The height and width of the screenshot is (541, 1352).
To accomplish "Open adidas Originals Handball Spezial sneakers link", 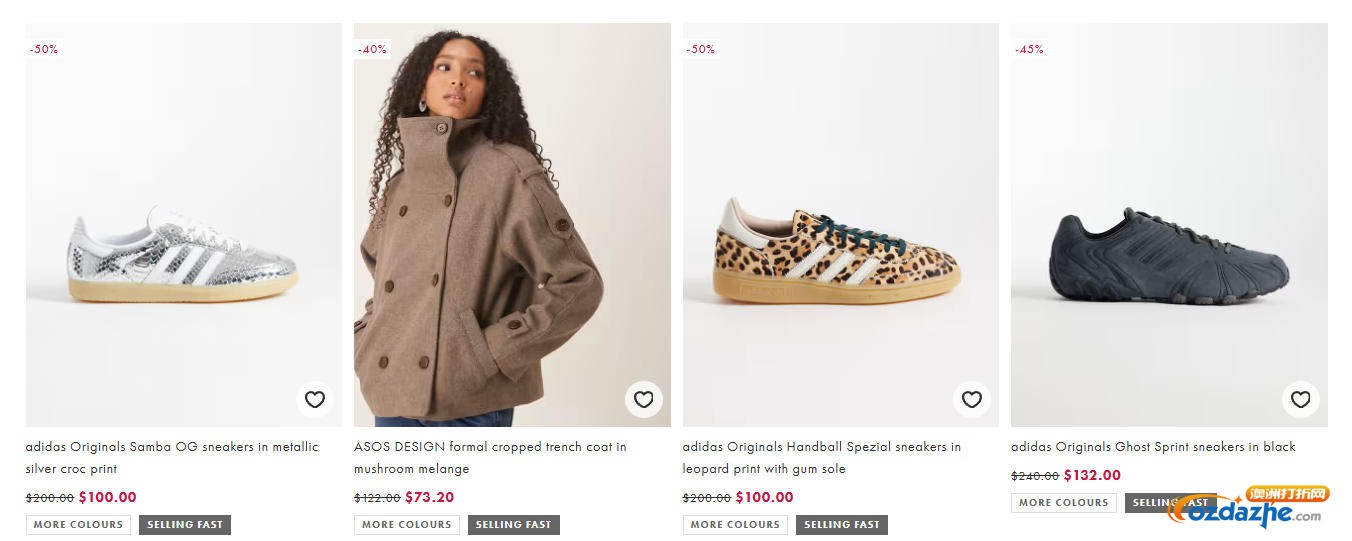I will point(822,458).
